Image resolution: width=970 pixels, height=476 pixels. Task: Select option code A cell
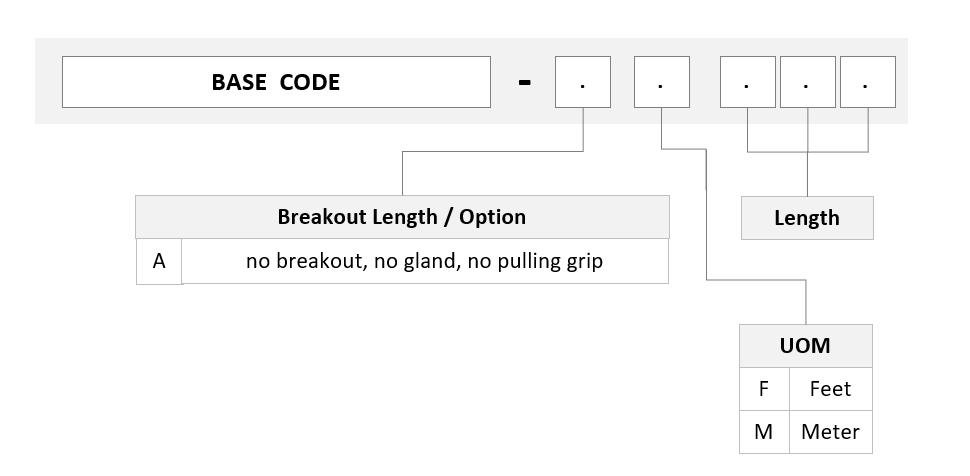159,261
